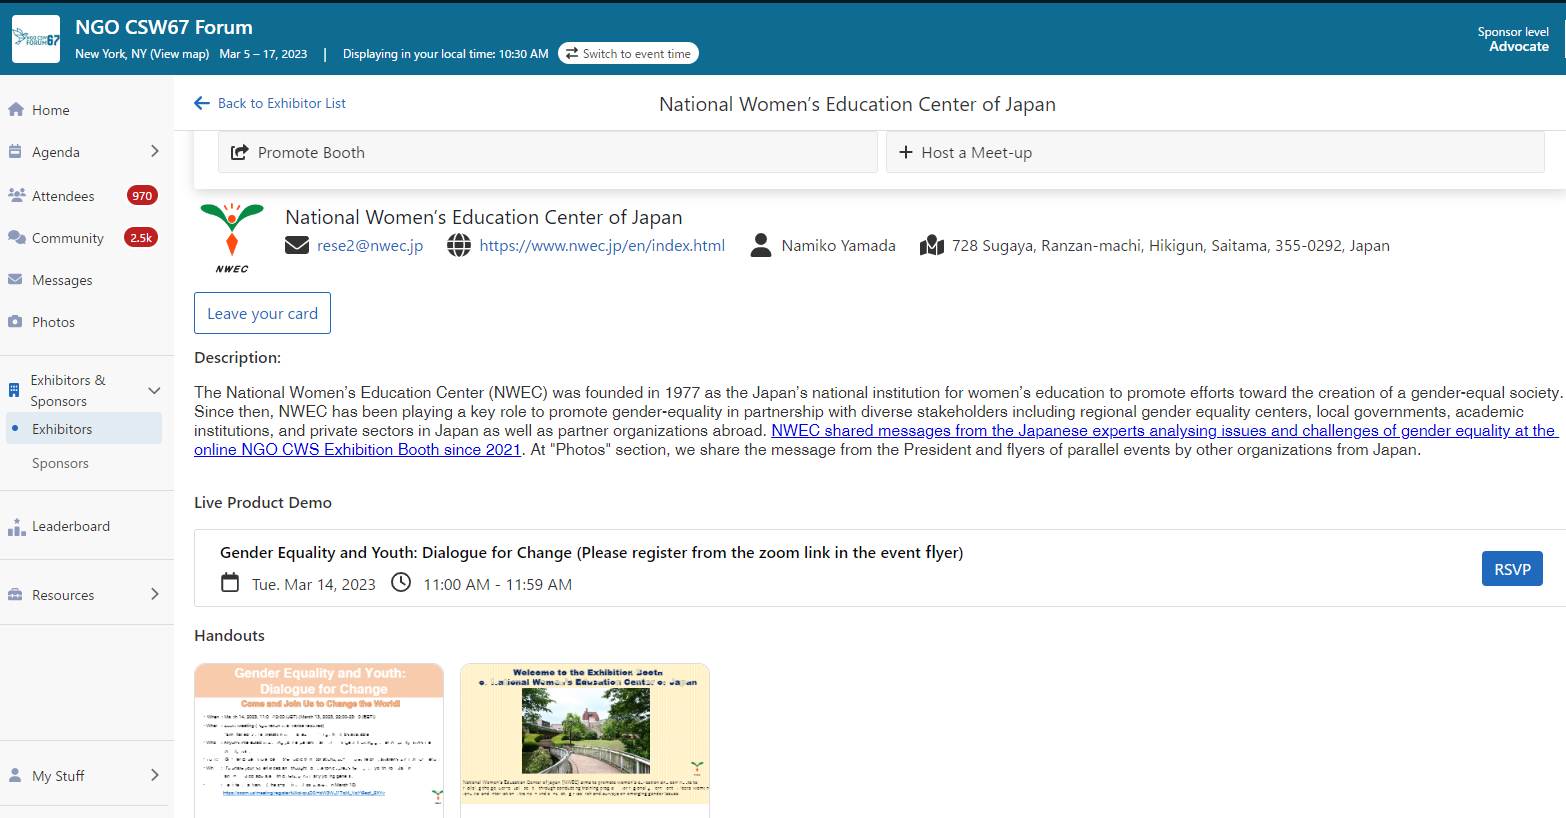Expand the My Stuff menu
Image resolution: width=1566 pixels, height=818 pixels.
click(154, 775)
